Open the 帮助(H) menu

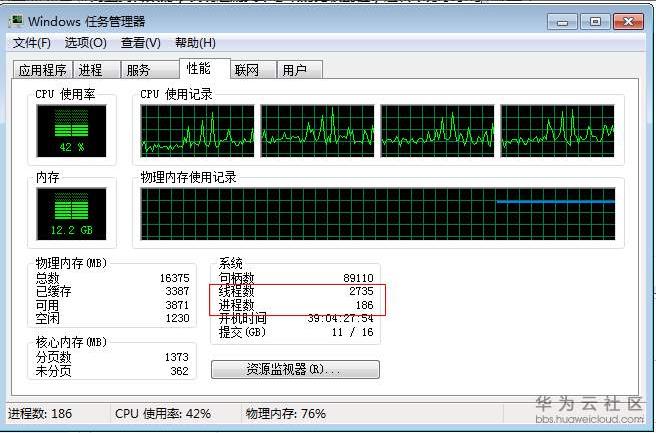point(195,43)
